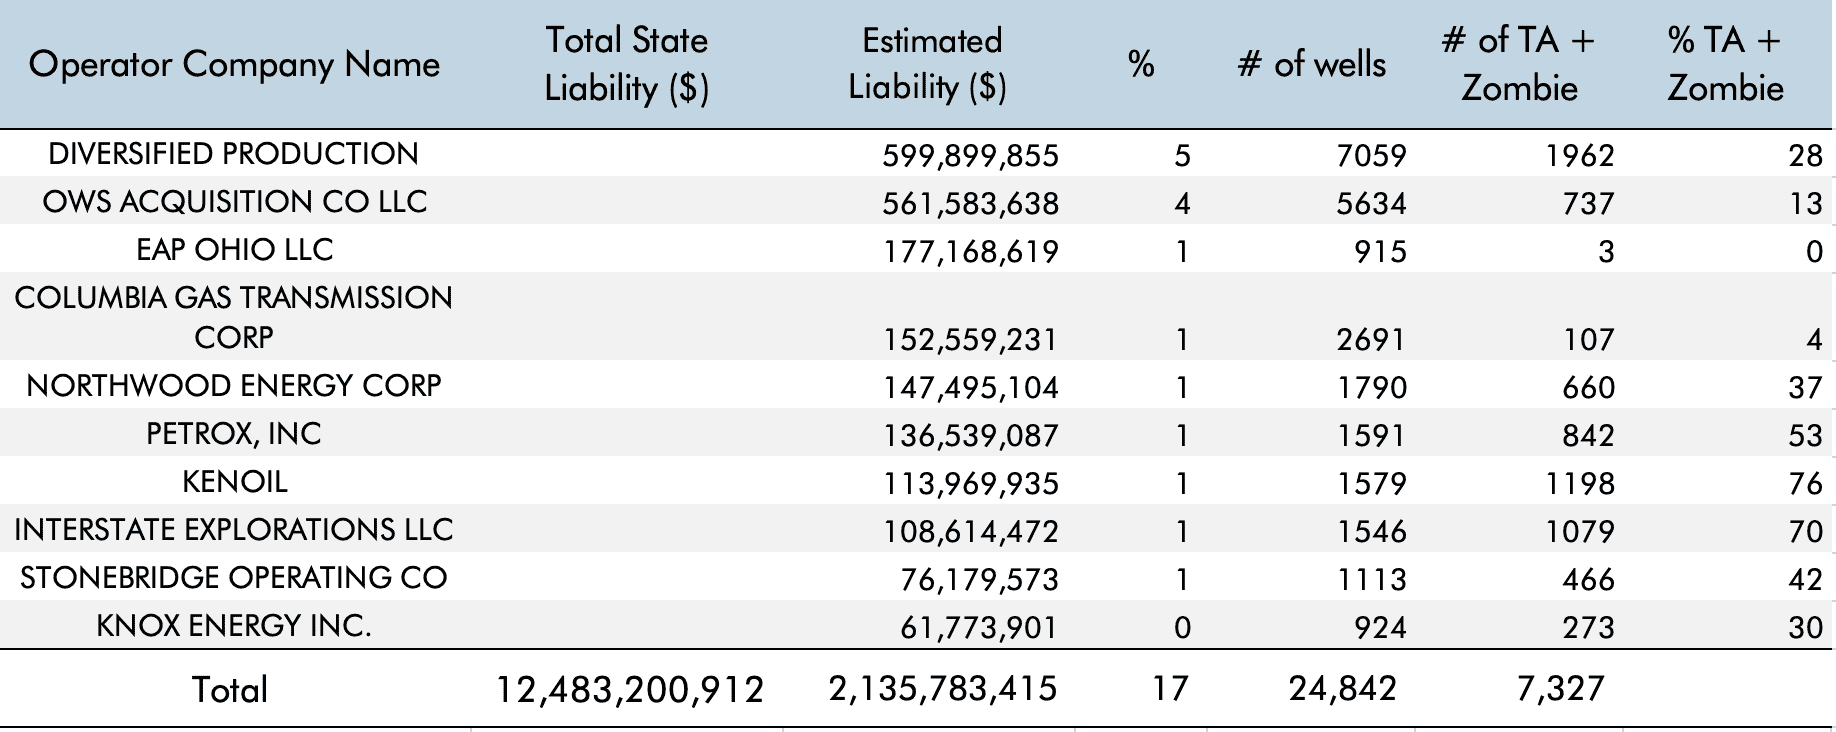Click the DIVERSIFIED PRODUCTION row name
This screenshot has width=1836, height=732.
pos(234,154)
